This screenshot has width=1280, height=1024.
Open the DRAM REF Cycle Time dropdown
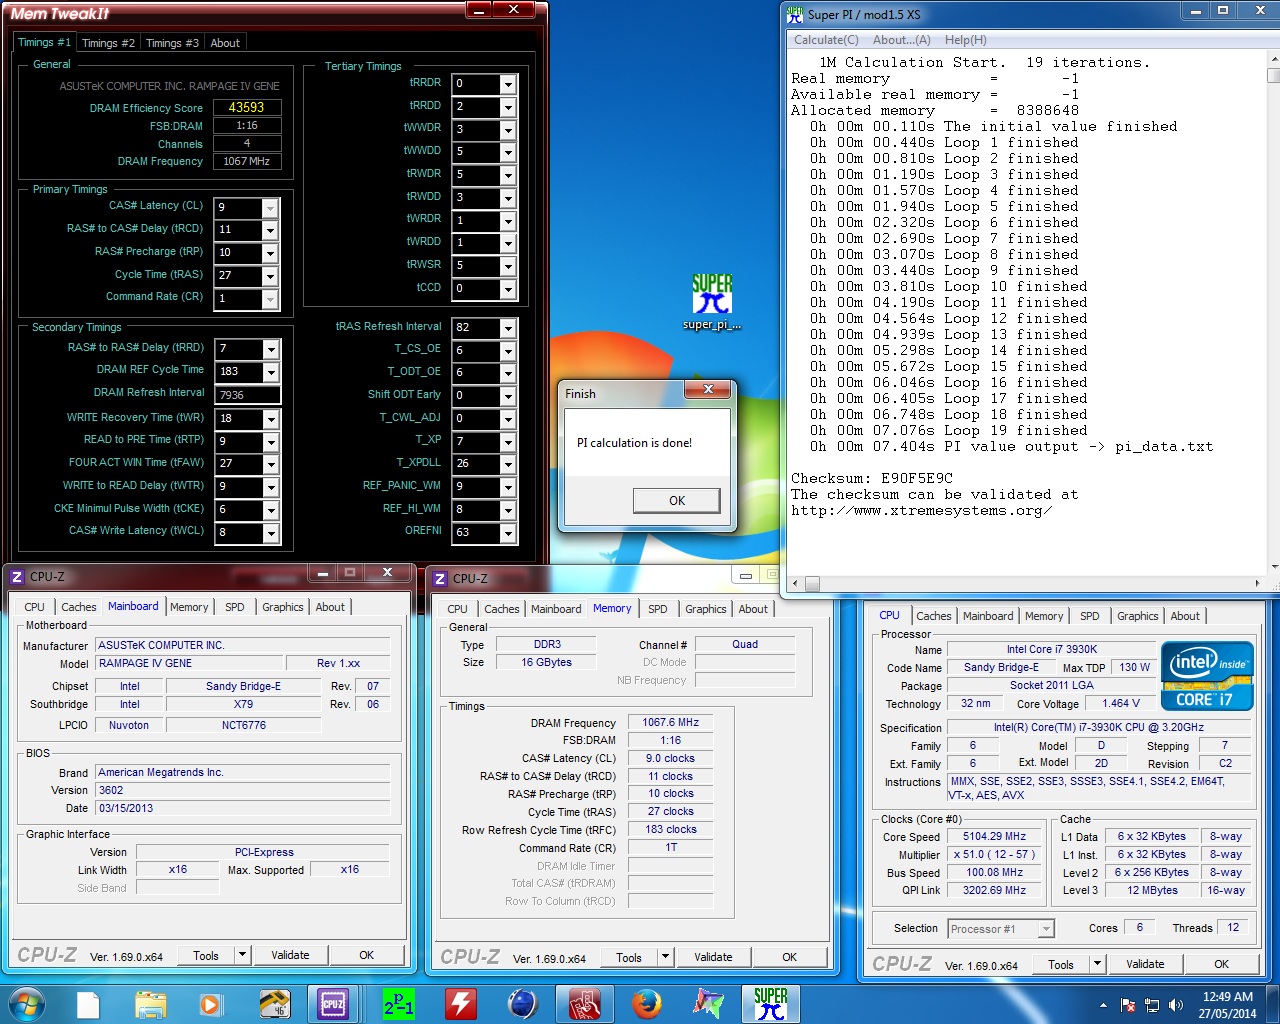[x=270, y=372]
